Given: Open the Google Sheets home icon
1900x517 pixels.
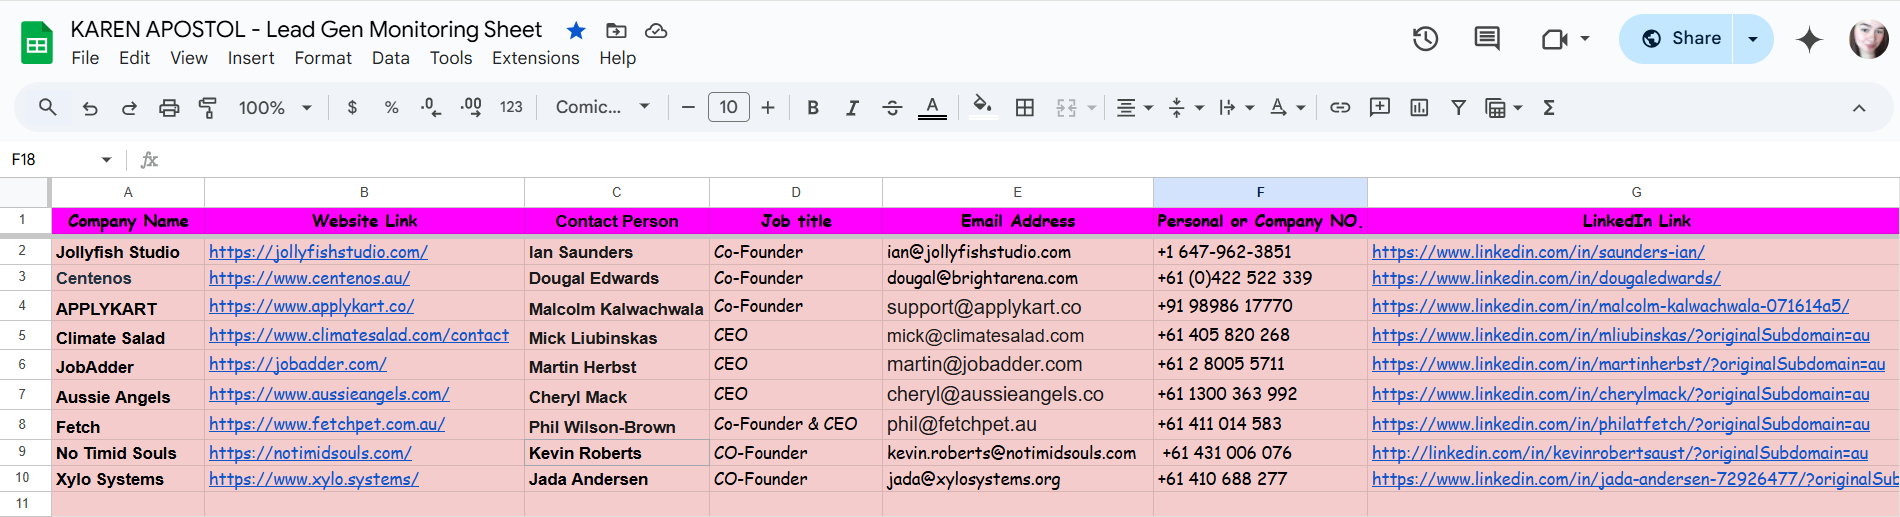Looking at the screenshot, I should [x=37, y=43].
